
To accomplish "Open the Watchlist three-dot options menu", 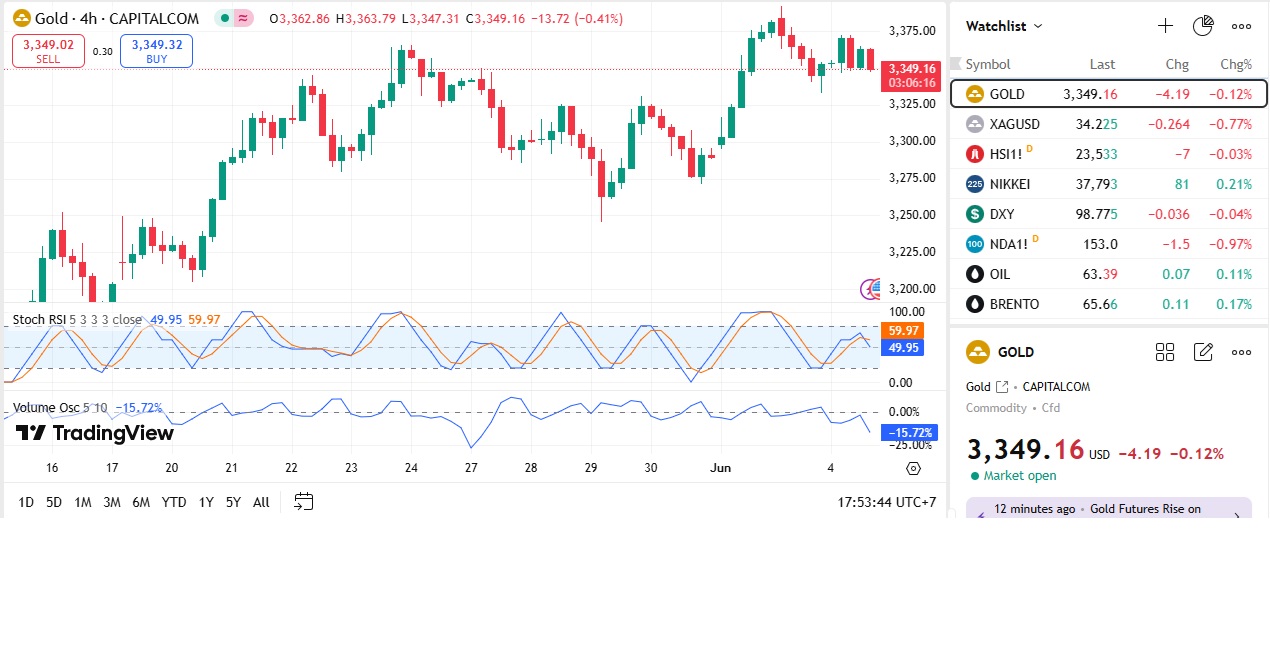I will (1241, 26).
